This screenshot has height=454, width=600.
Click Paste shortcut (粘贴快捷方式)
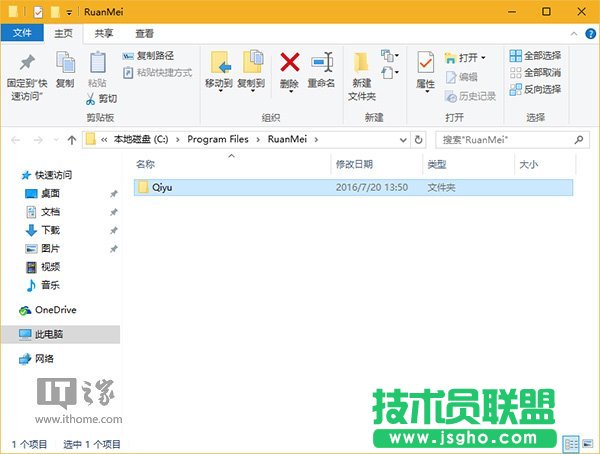157,72
